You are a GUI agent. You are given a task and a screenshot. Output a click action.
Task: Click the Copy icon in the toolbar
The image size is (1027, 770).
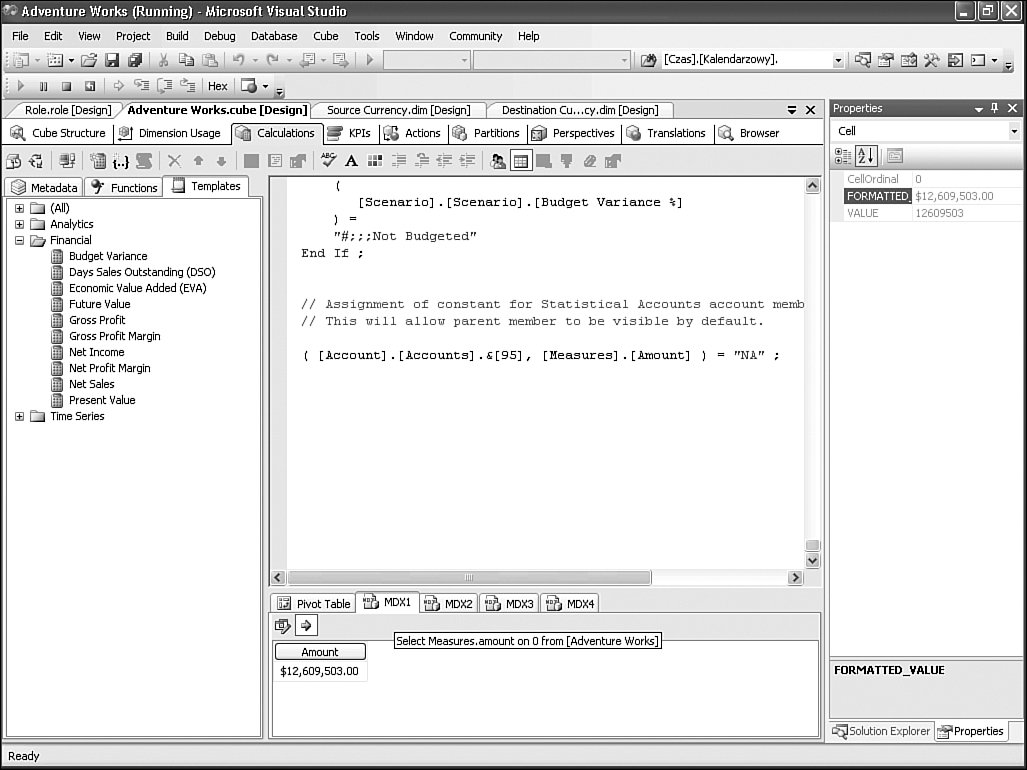point(186,60)
